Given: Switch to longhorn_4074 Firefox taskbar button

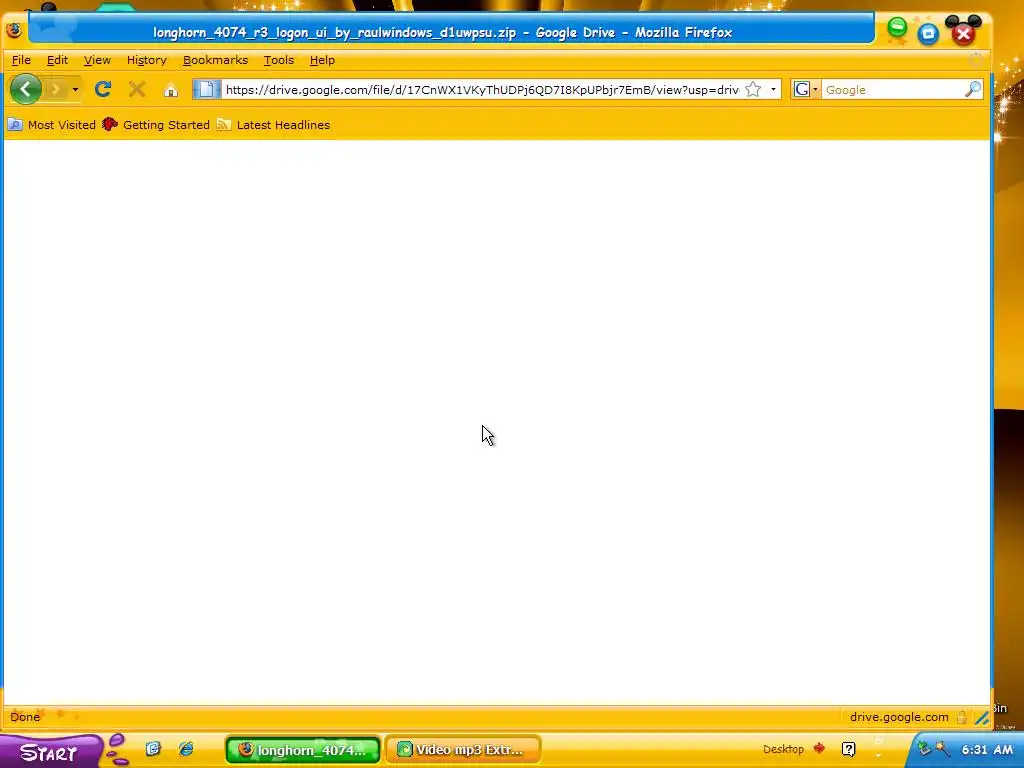Looking at the screenshot, I should 302,750.
